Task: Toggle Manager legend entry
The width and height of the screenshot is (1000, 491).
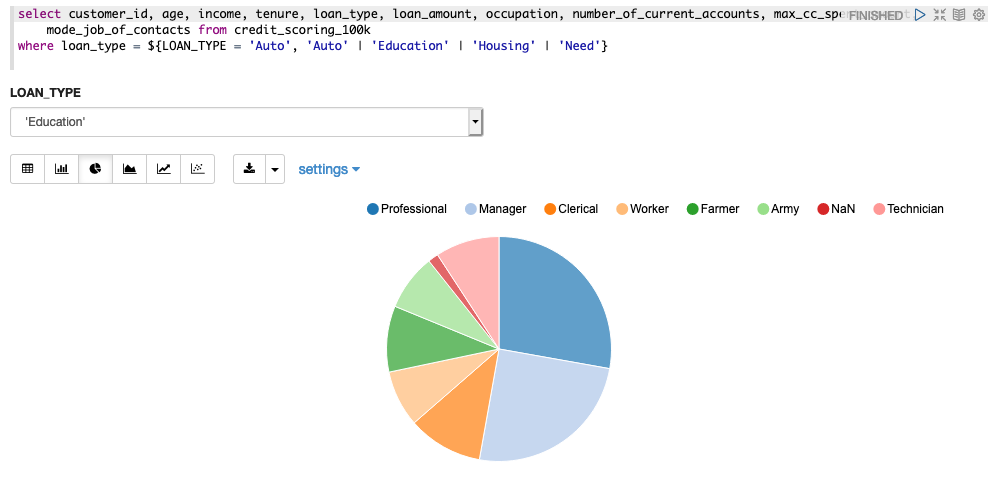Action: 496,209
